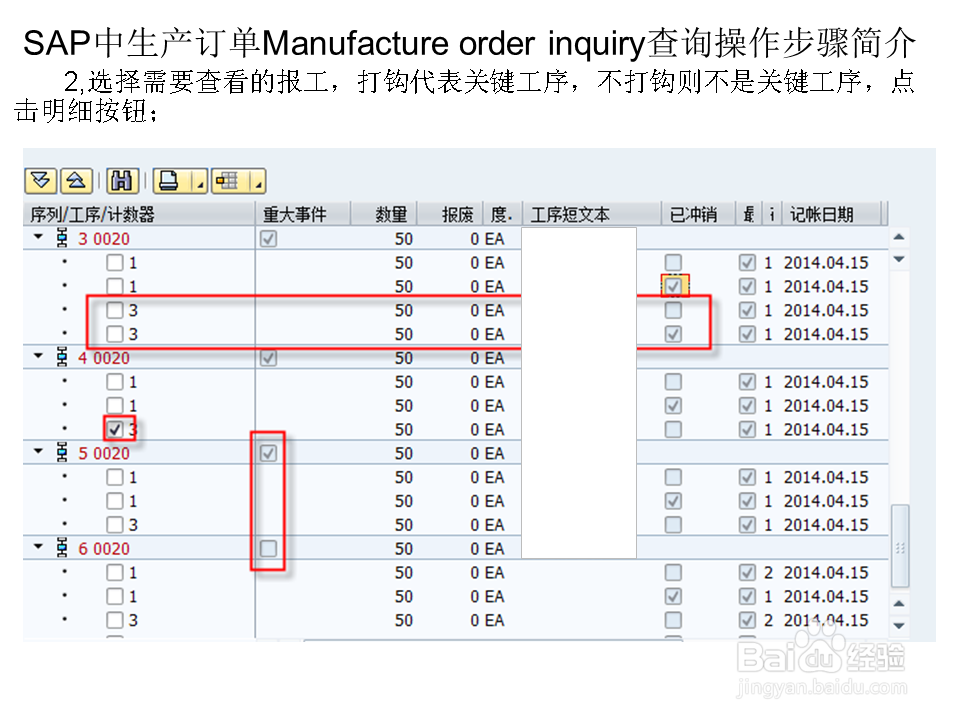Click the layout change toolbar icon
960x720 pixels.
[229, 181]
